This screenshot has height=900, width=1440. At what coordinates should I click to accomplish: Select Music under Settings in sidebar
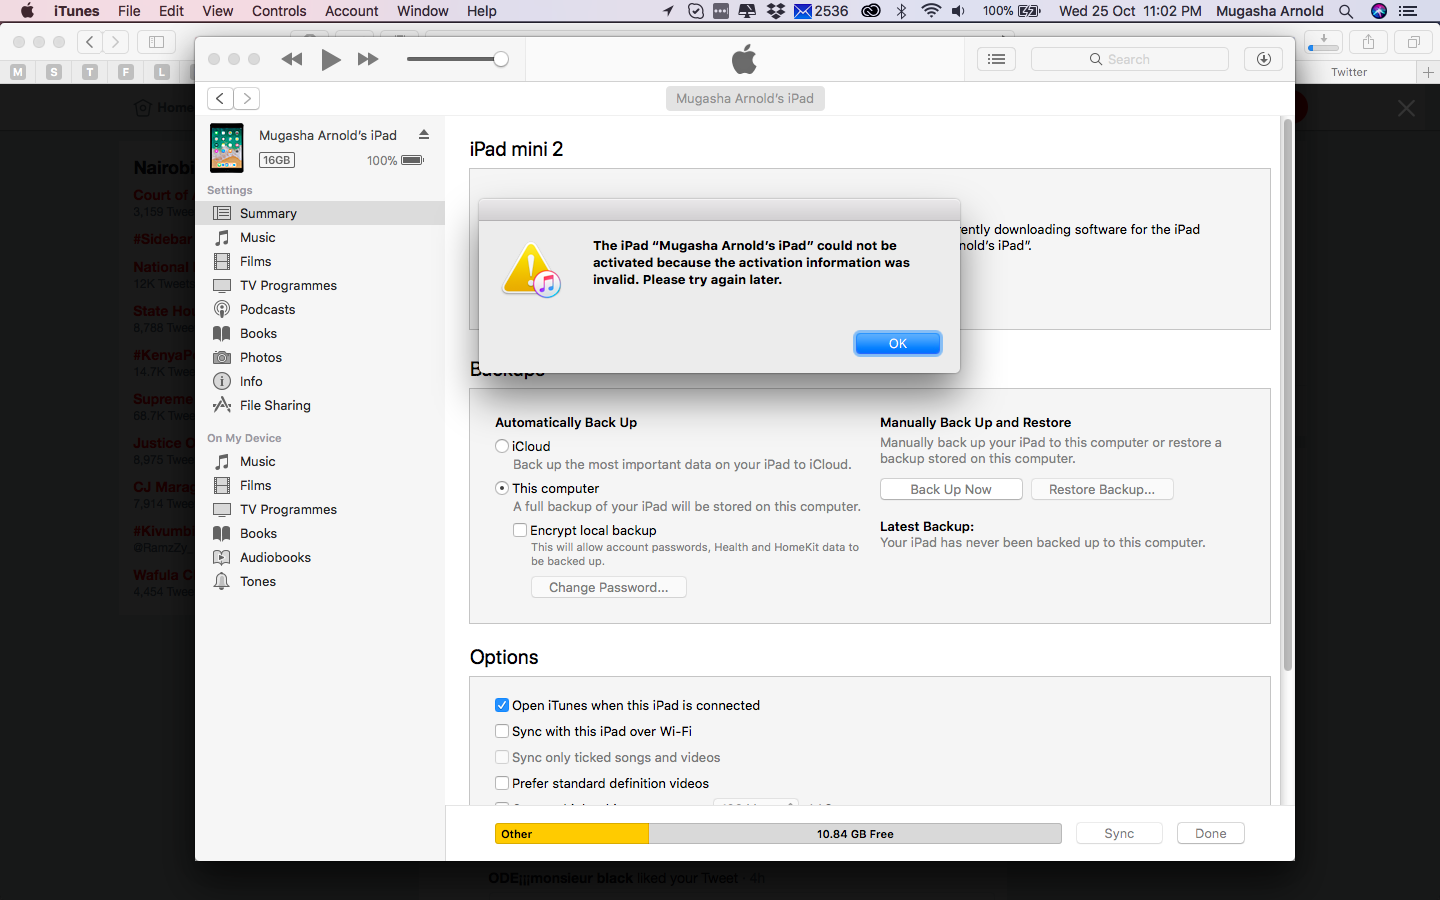320,237
